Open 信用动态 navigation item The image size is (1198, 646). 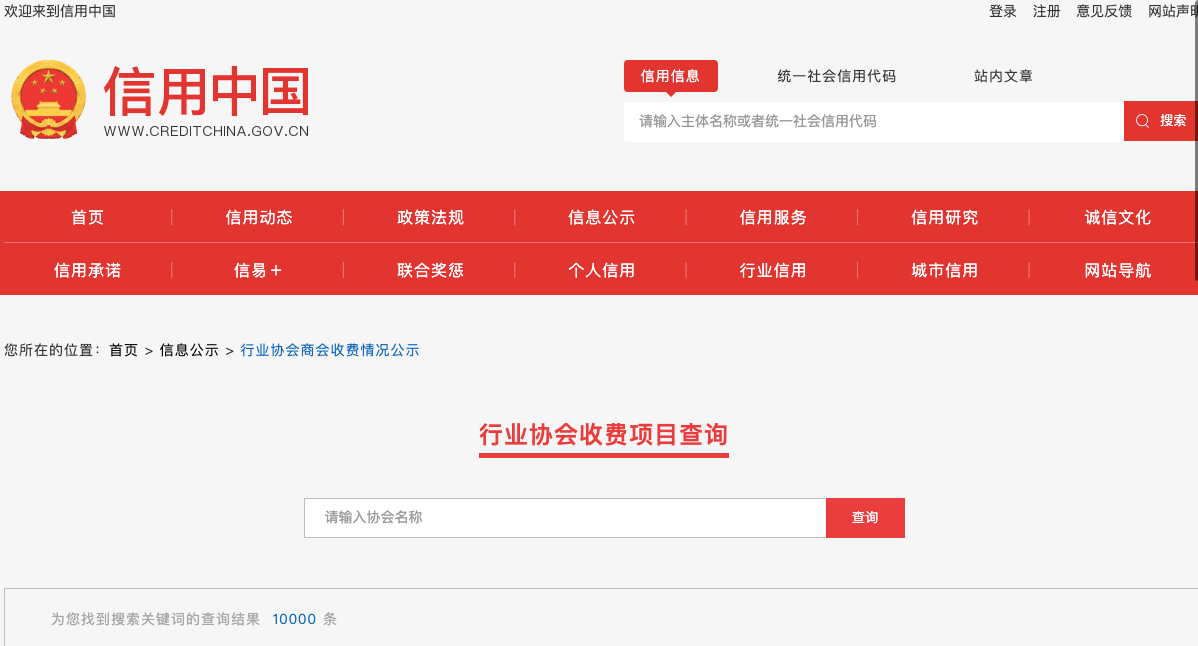click(x=259, y=218)
